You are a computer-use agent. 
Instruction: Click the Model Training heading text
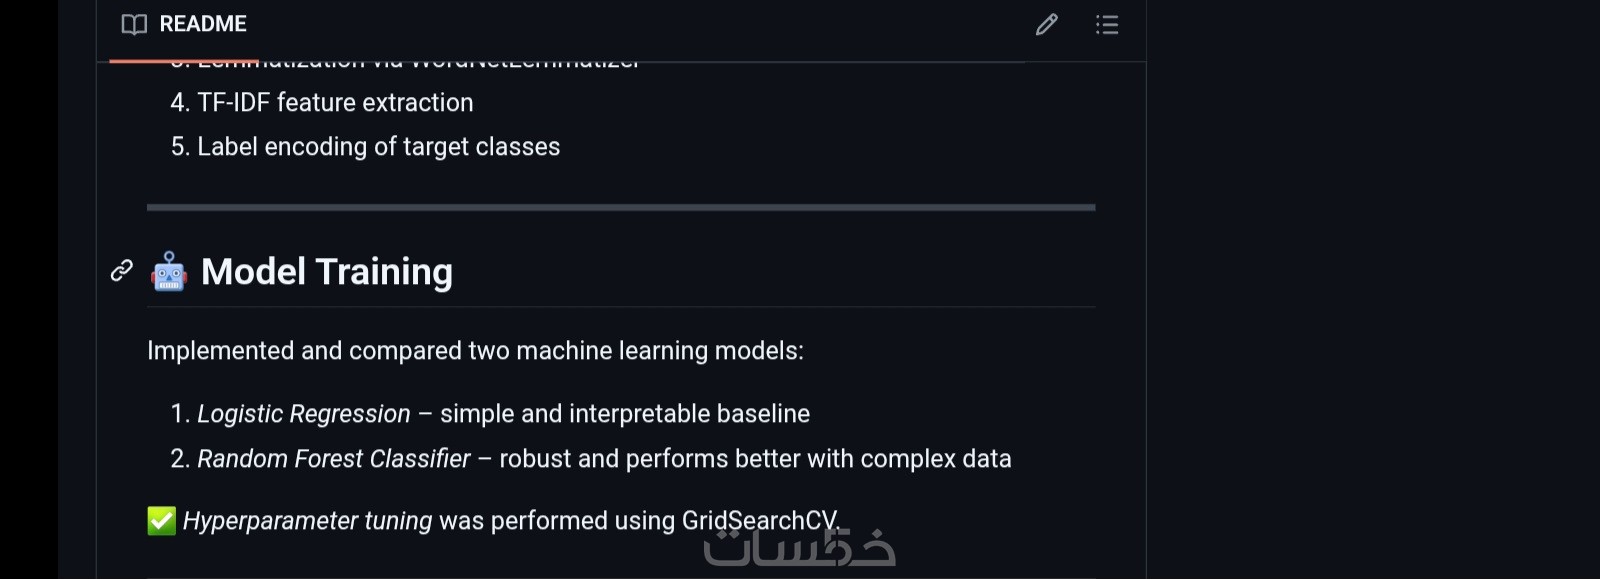[x=327, y=272]
